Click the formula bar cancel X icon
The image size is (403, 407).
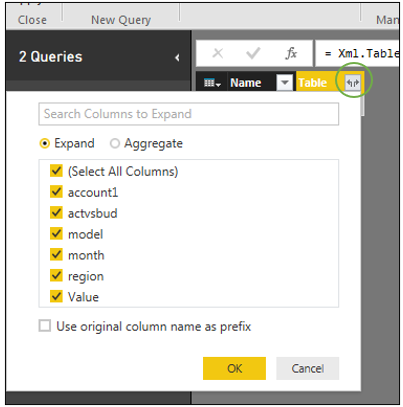[218, 53]
